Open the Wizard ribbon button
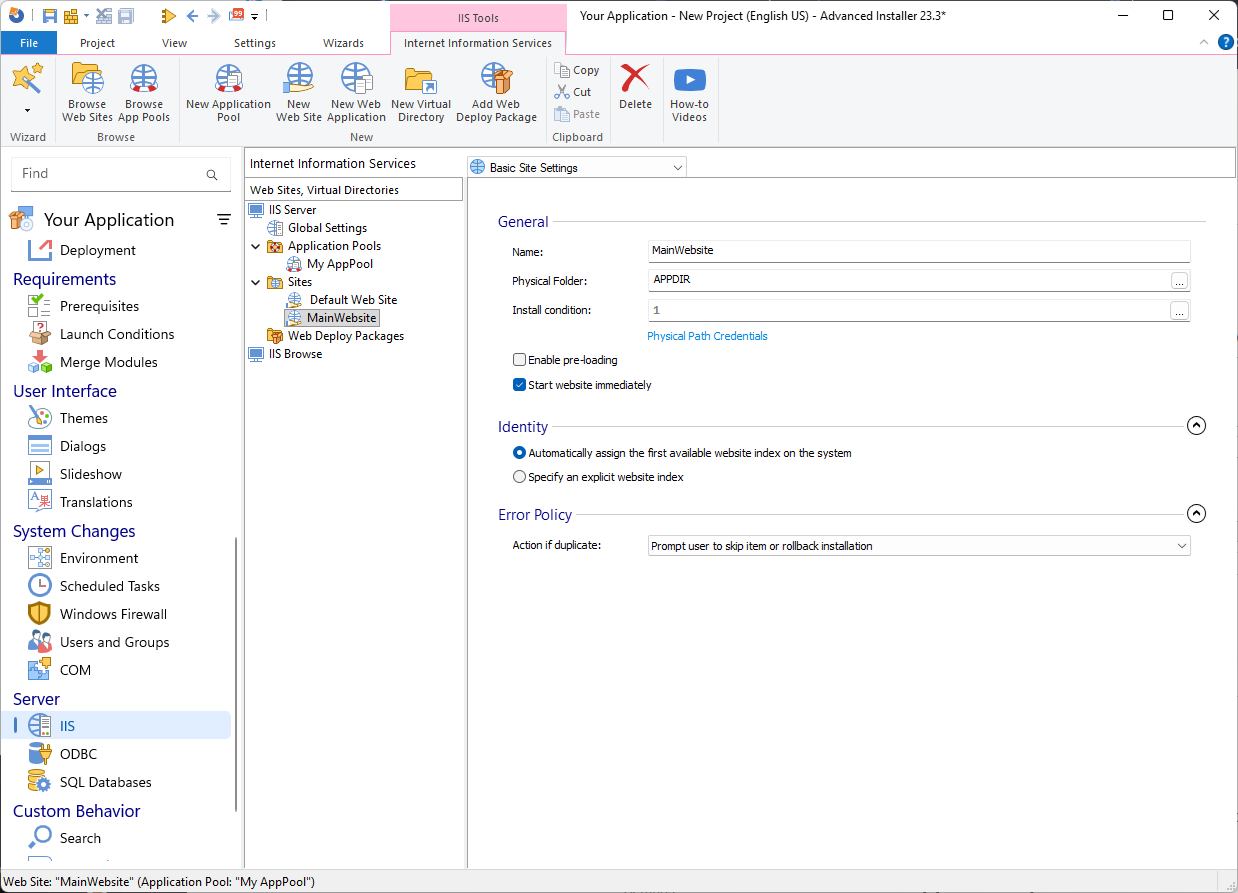The height and width of the screenshot is (893, 1238). (x=27, y=79)
